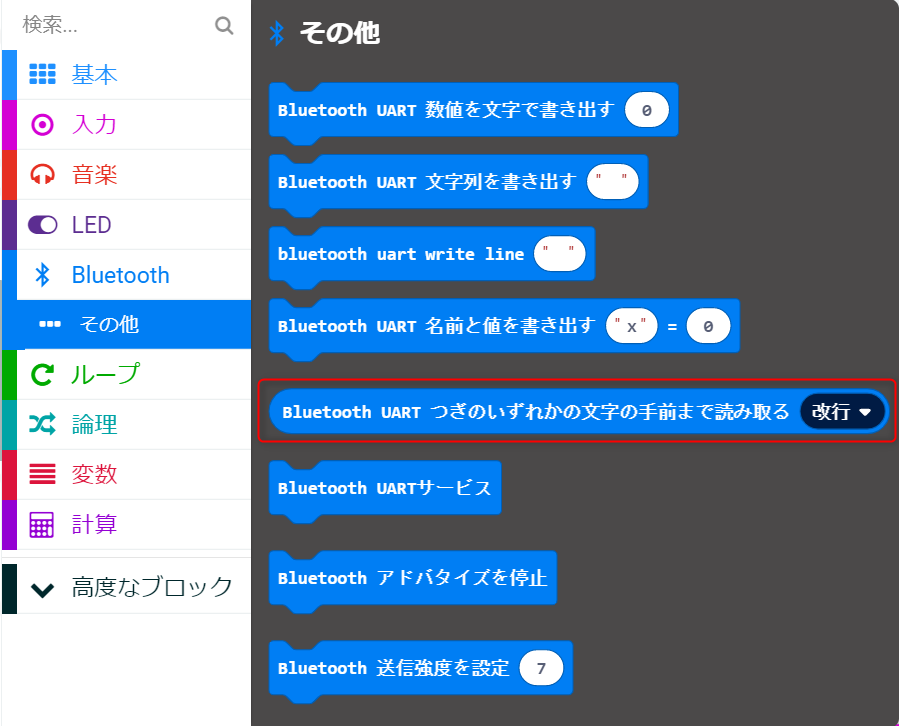This screenshot has width=899, height=726.
Task: Click the 変数 category icon
Action: [x=42, y=474]
